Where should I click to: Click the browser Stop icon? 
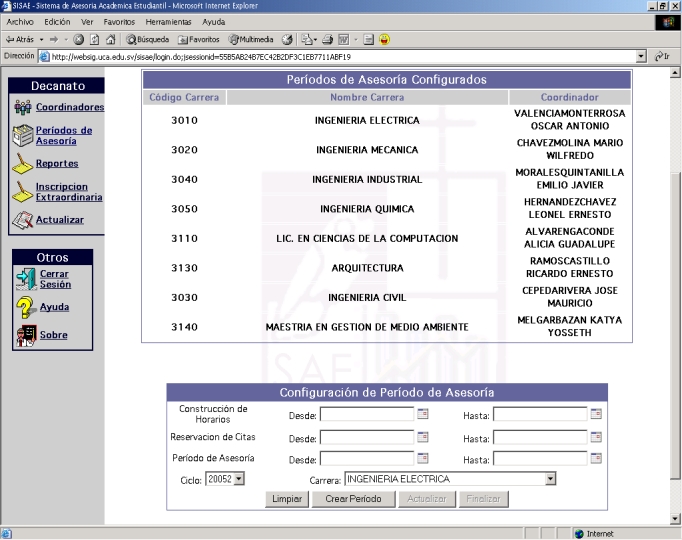coord(78,40)
